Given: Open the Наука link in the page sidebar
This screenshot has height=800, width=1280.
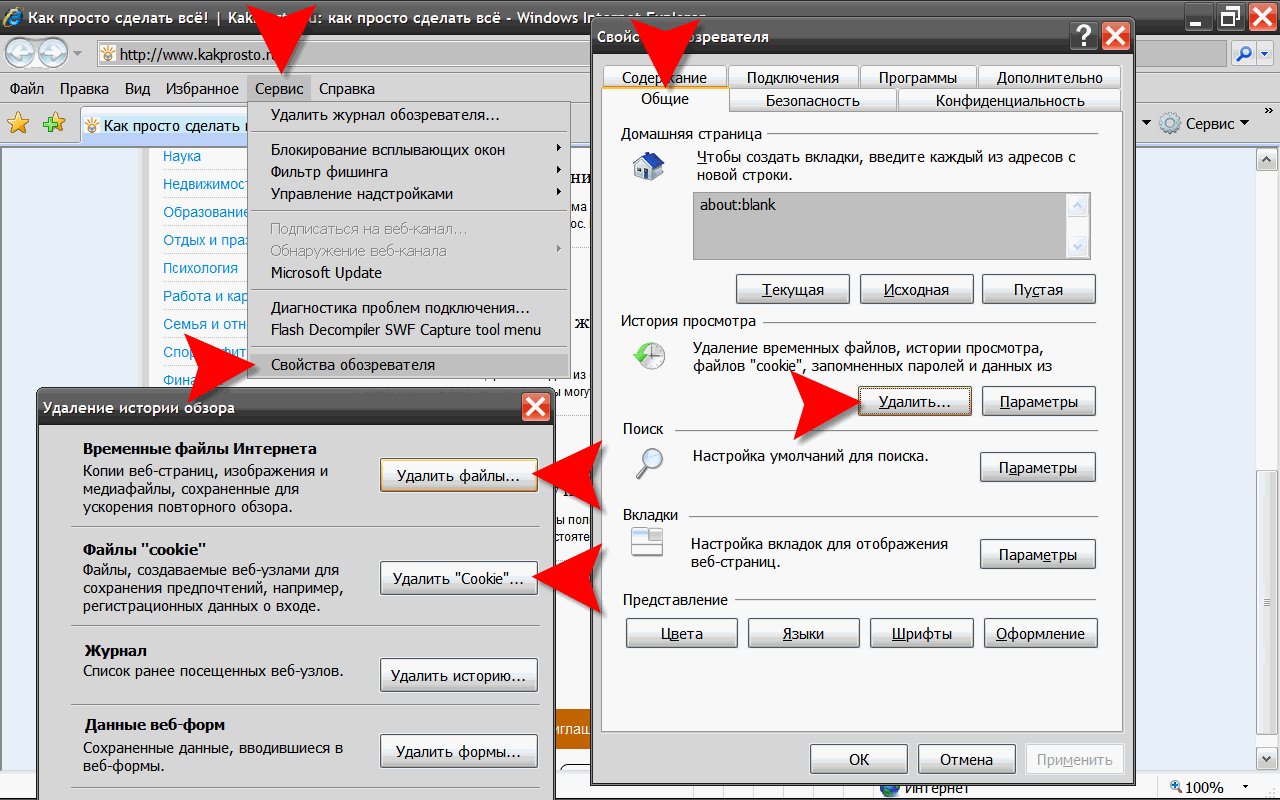Looking at the screenshot, I should point(182,156).
